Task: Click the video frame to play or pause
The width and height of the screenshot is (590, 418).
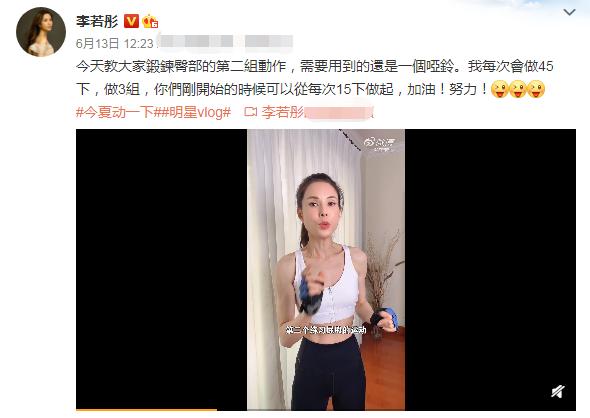Action: [326, 270]
